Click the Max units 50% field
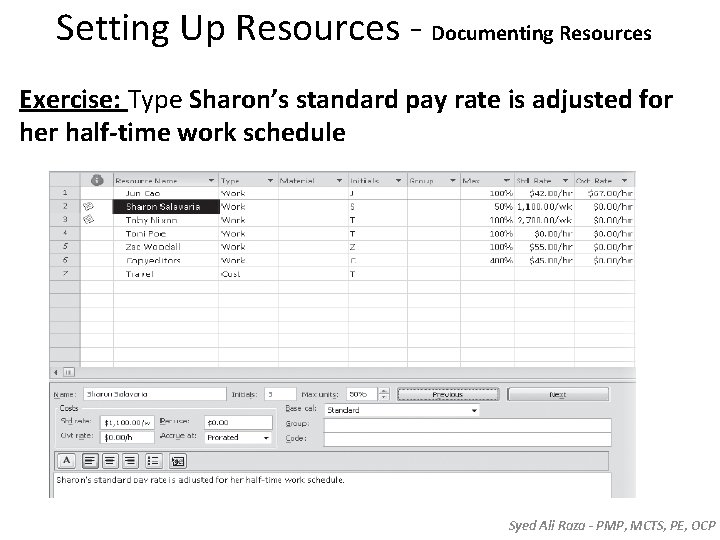This screenshot has height=540, width=720. point(361,394)
